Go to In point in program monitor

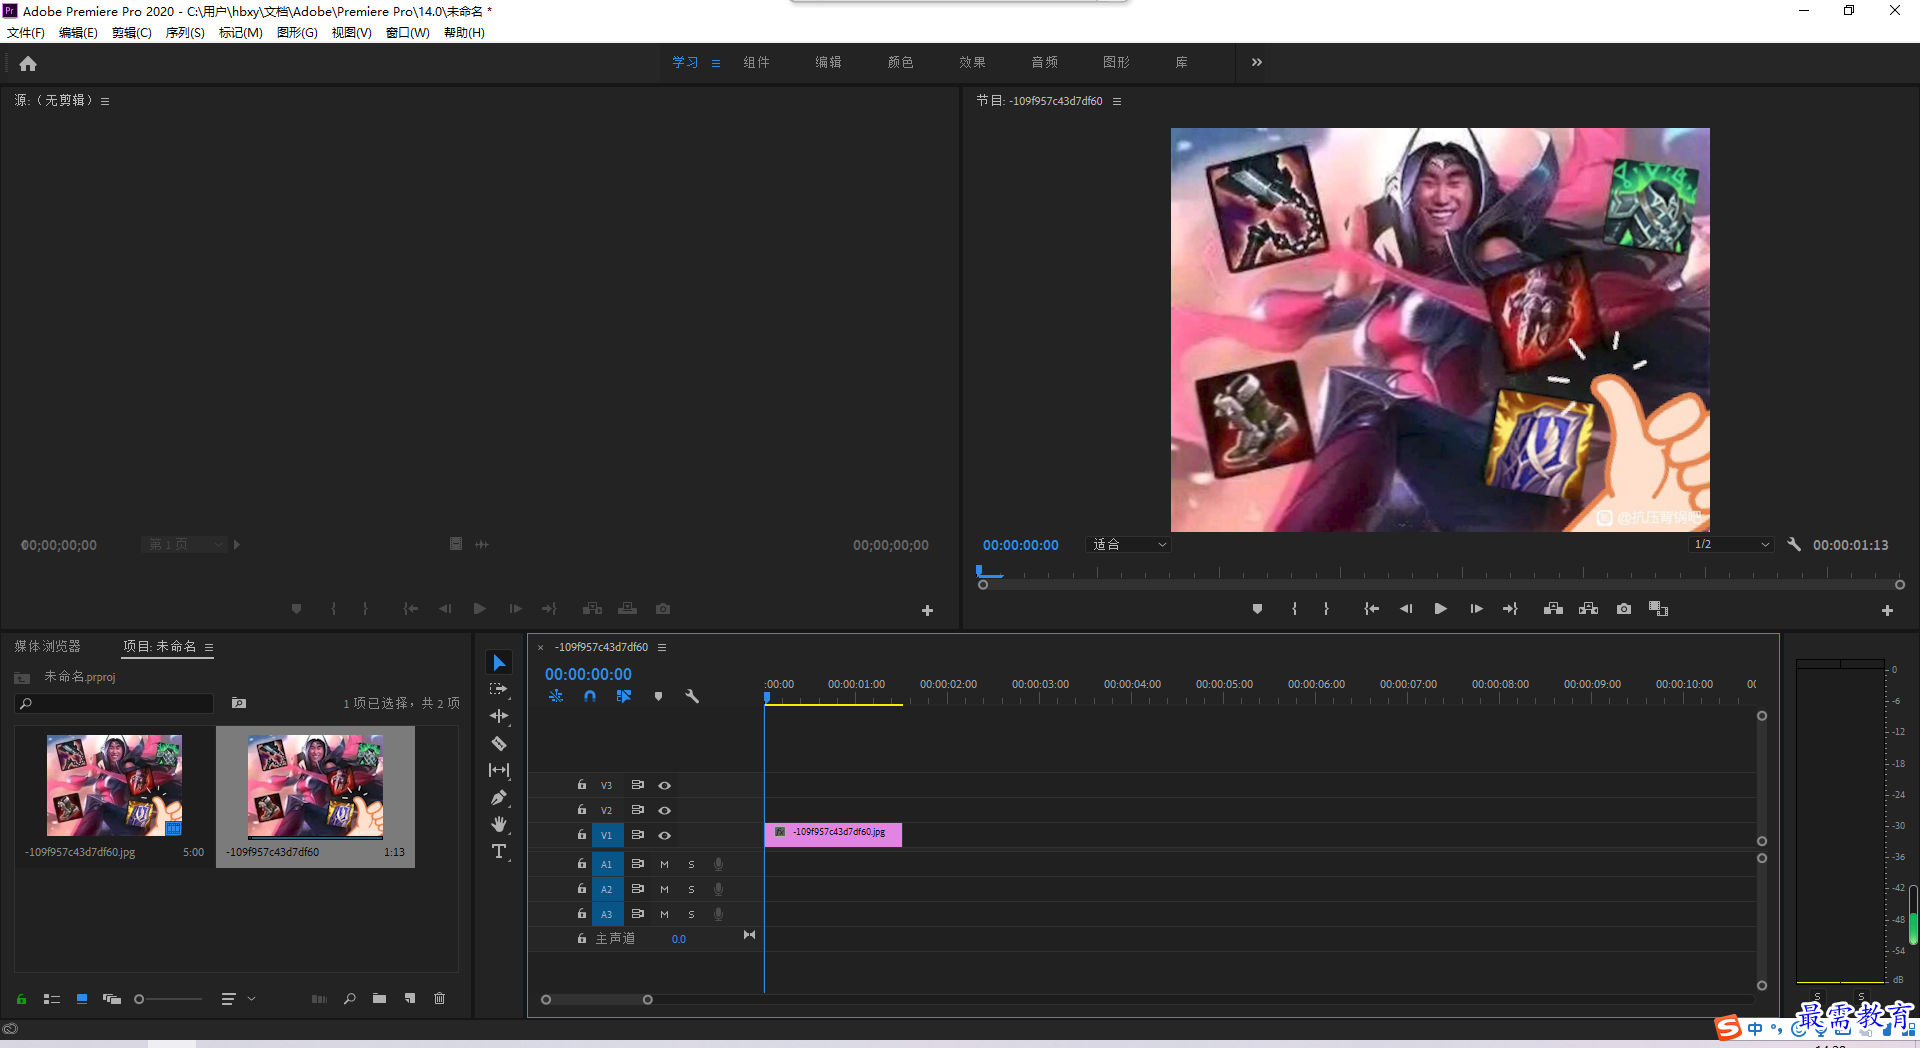(x=1372, y=608)
